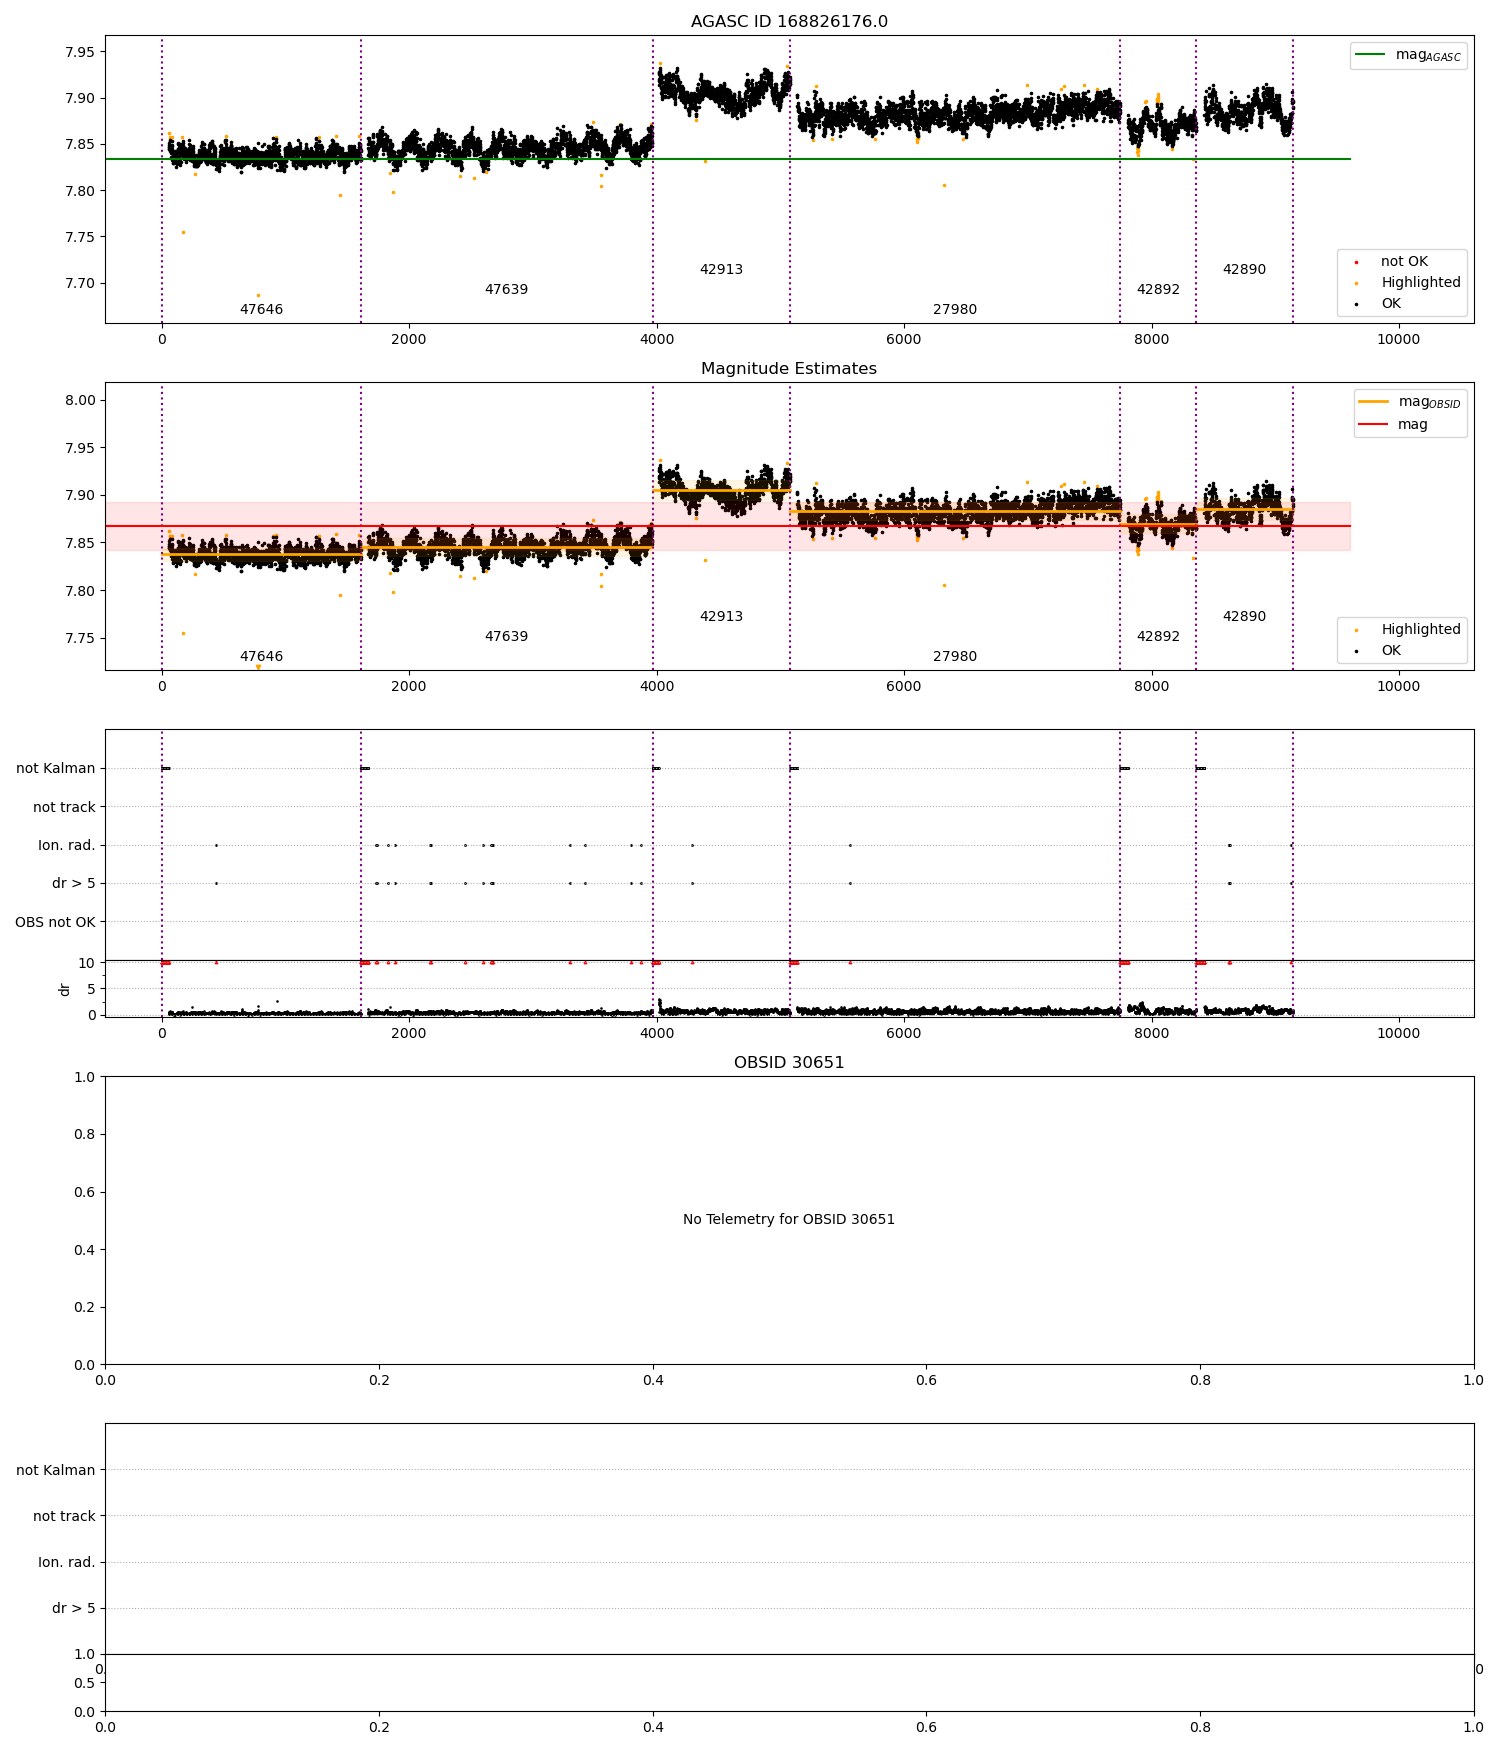Click 'Highlighted' legend entry in Magnitude Estimates plot

[1421, 630]
